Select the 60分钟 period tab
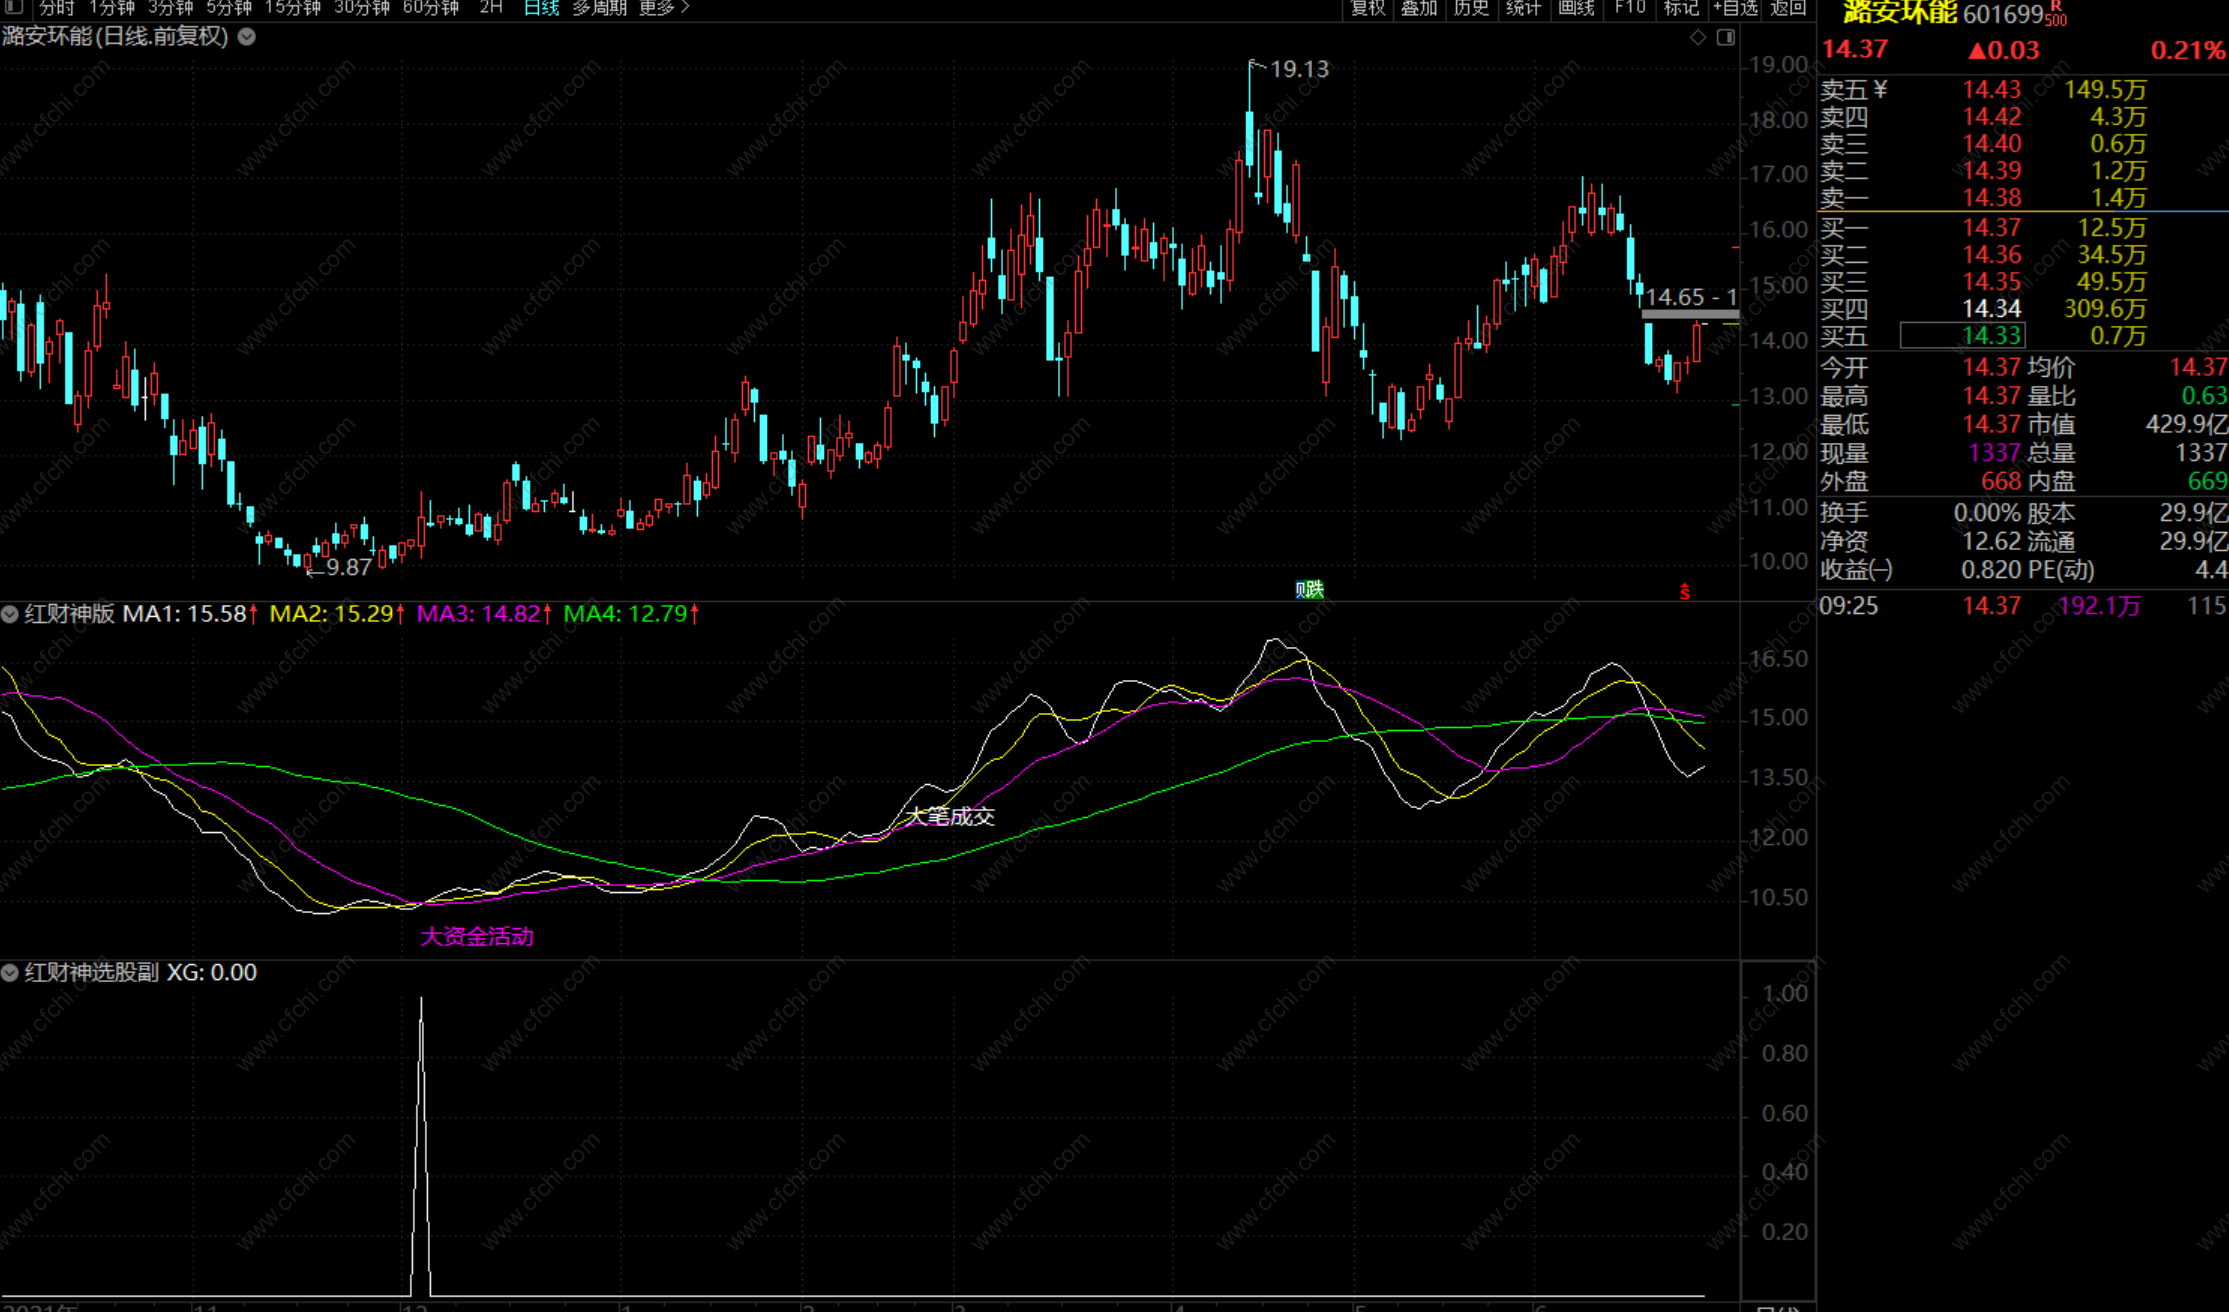 click(431, 7)
